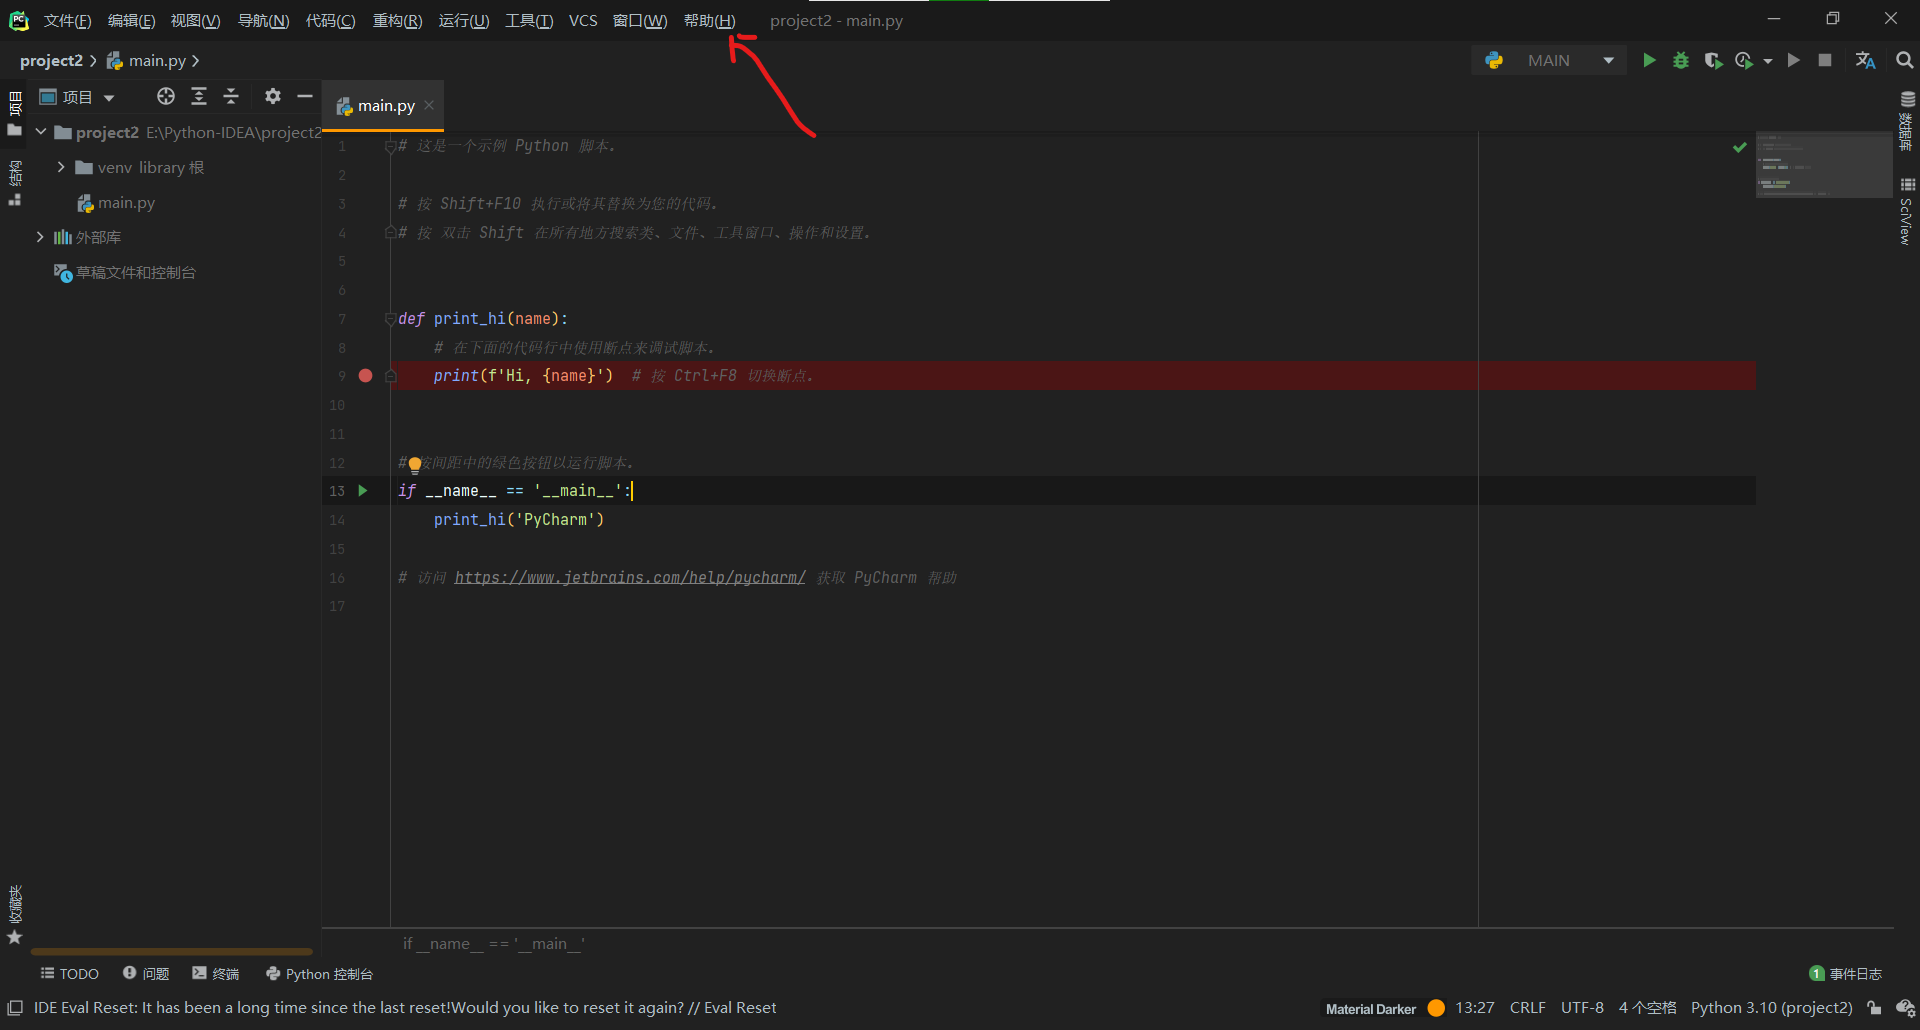This screenshot has width=1920, height=1030.
Task: Open the 问题 tool window
Action: (146, 974)
